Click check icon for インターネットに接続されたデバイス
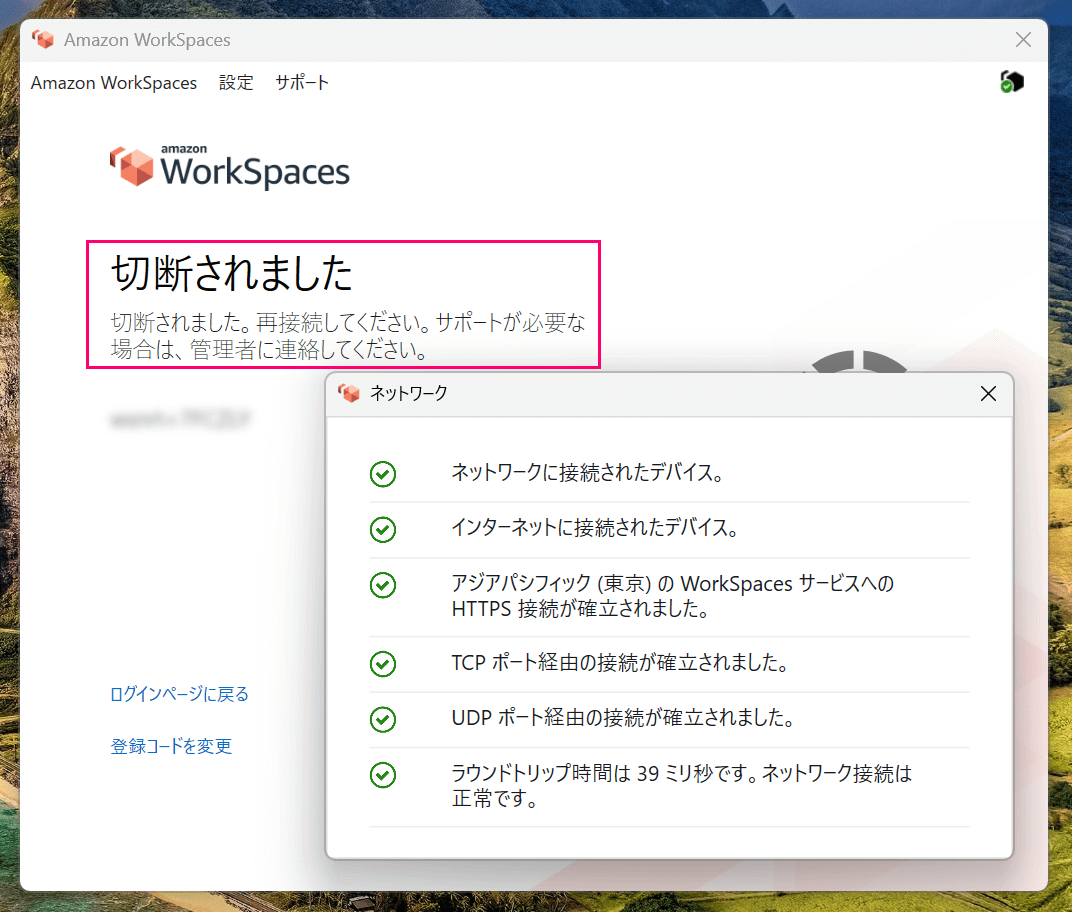This screenshot has height=912, width=1072. tap(383, 529)
